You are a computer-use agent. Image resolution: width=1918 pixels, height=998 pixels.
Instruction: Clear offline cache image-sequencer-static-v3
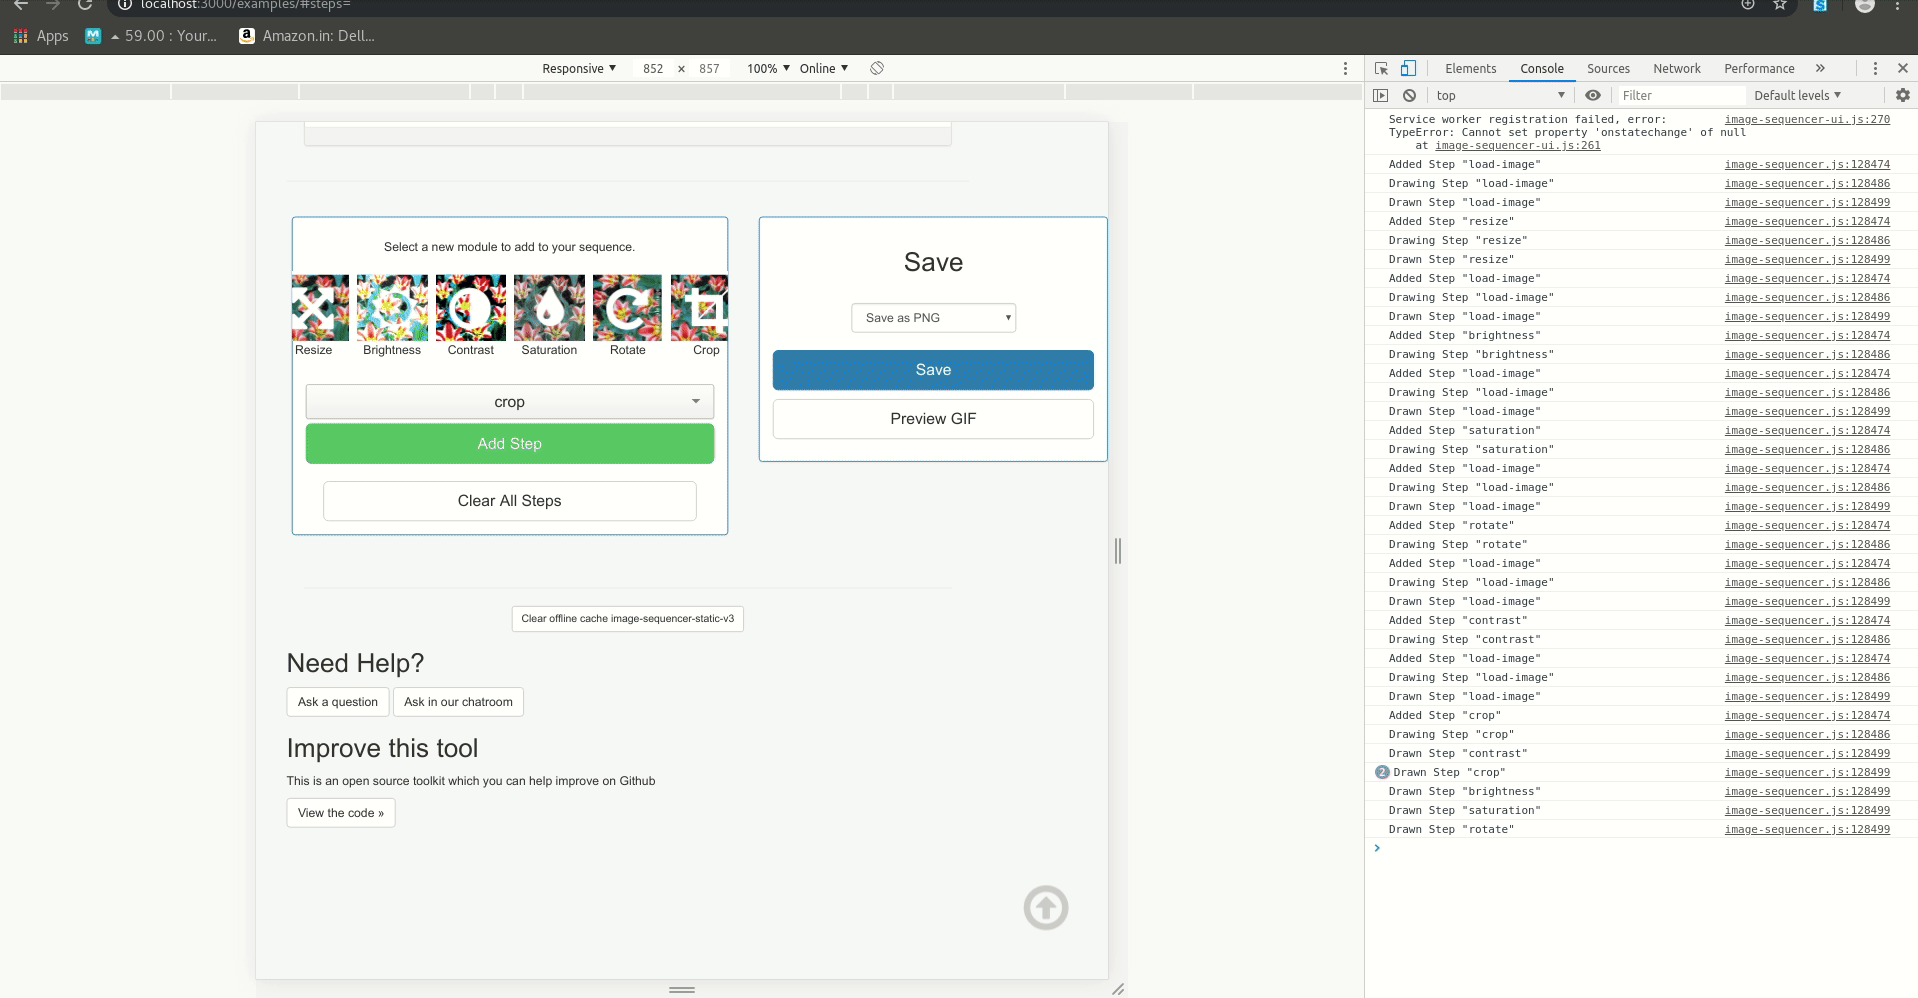pos(627,619)
